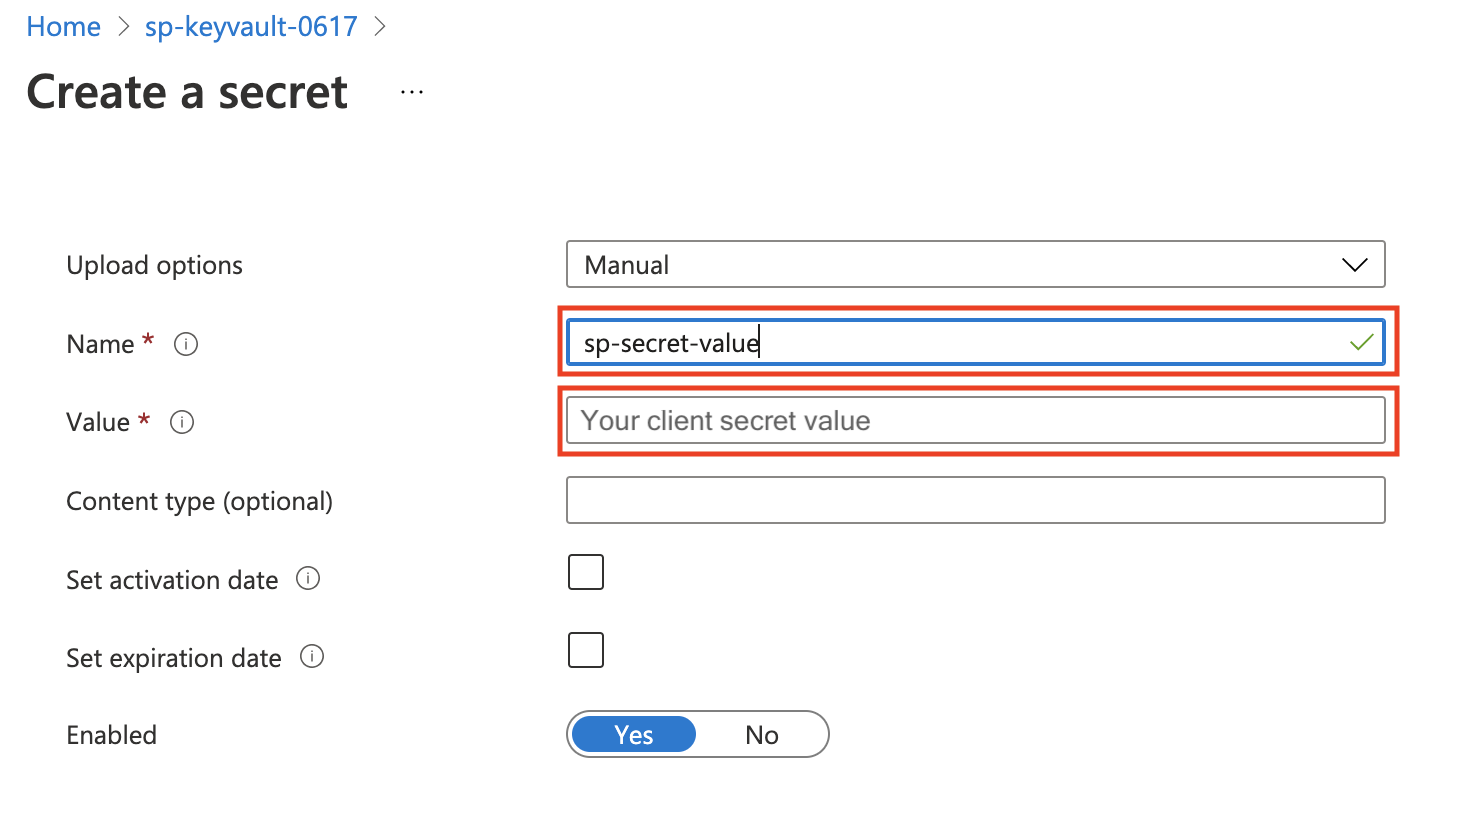Open sp-keyvault-0617 from the breadcrumb
Viewport: 1464px width, 828px height.
250,26
